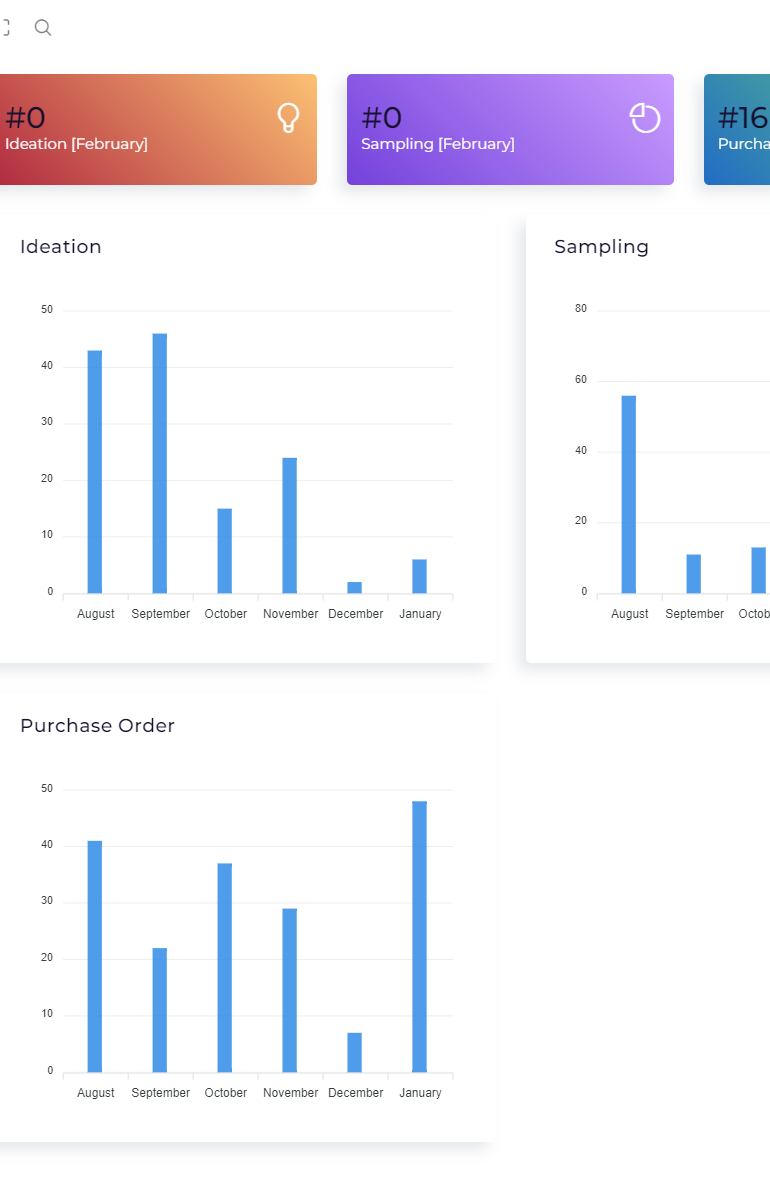The image size is (770, 1187).
Task: Click the Purchase Order chart title
Action: point(97,725)
